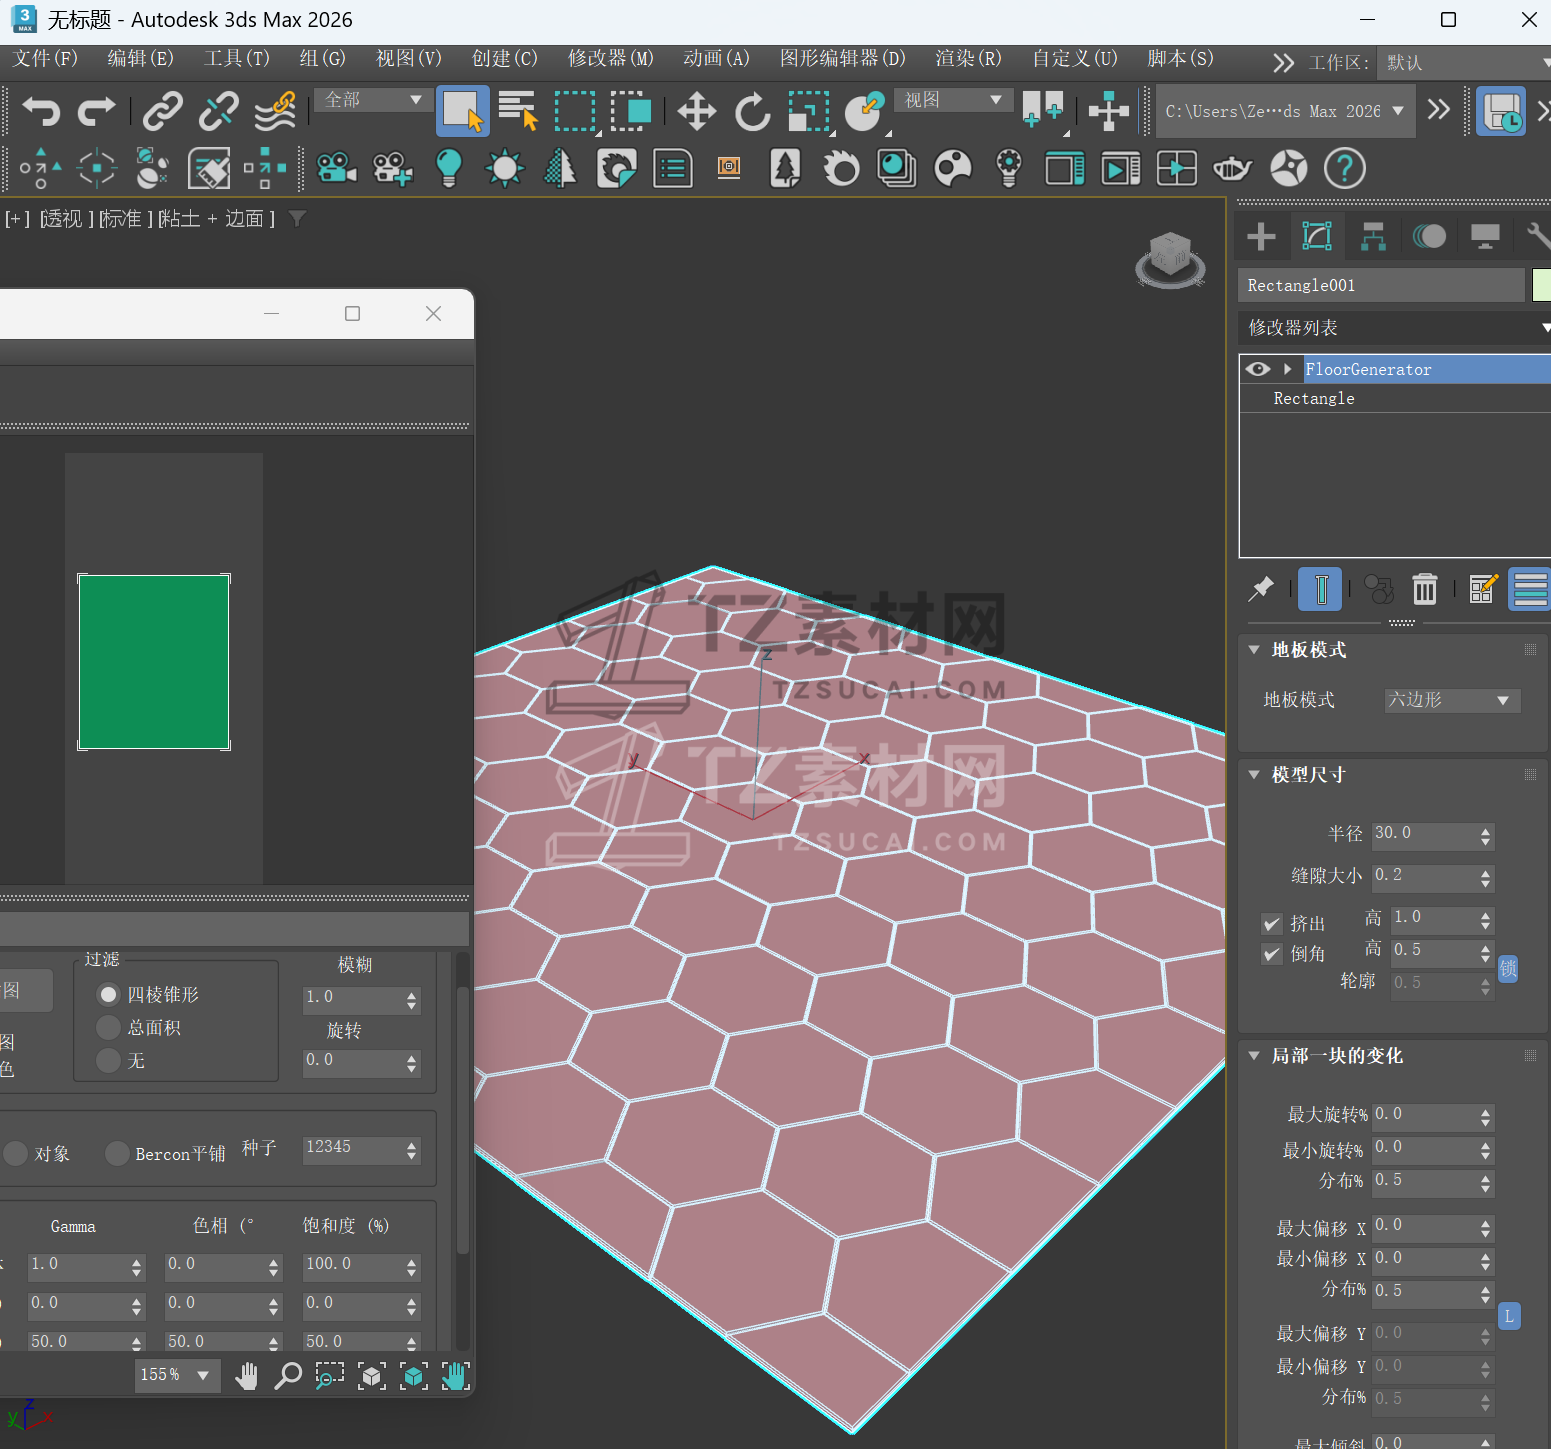Open the Create panel plus tab
Screen dimensions: 1551x1449
(1261, 237)
